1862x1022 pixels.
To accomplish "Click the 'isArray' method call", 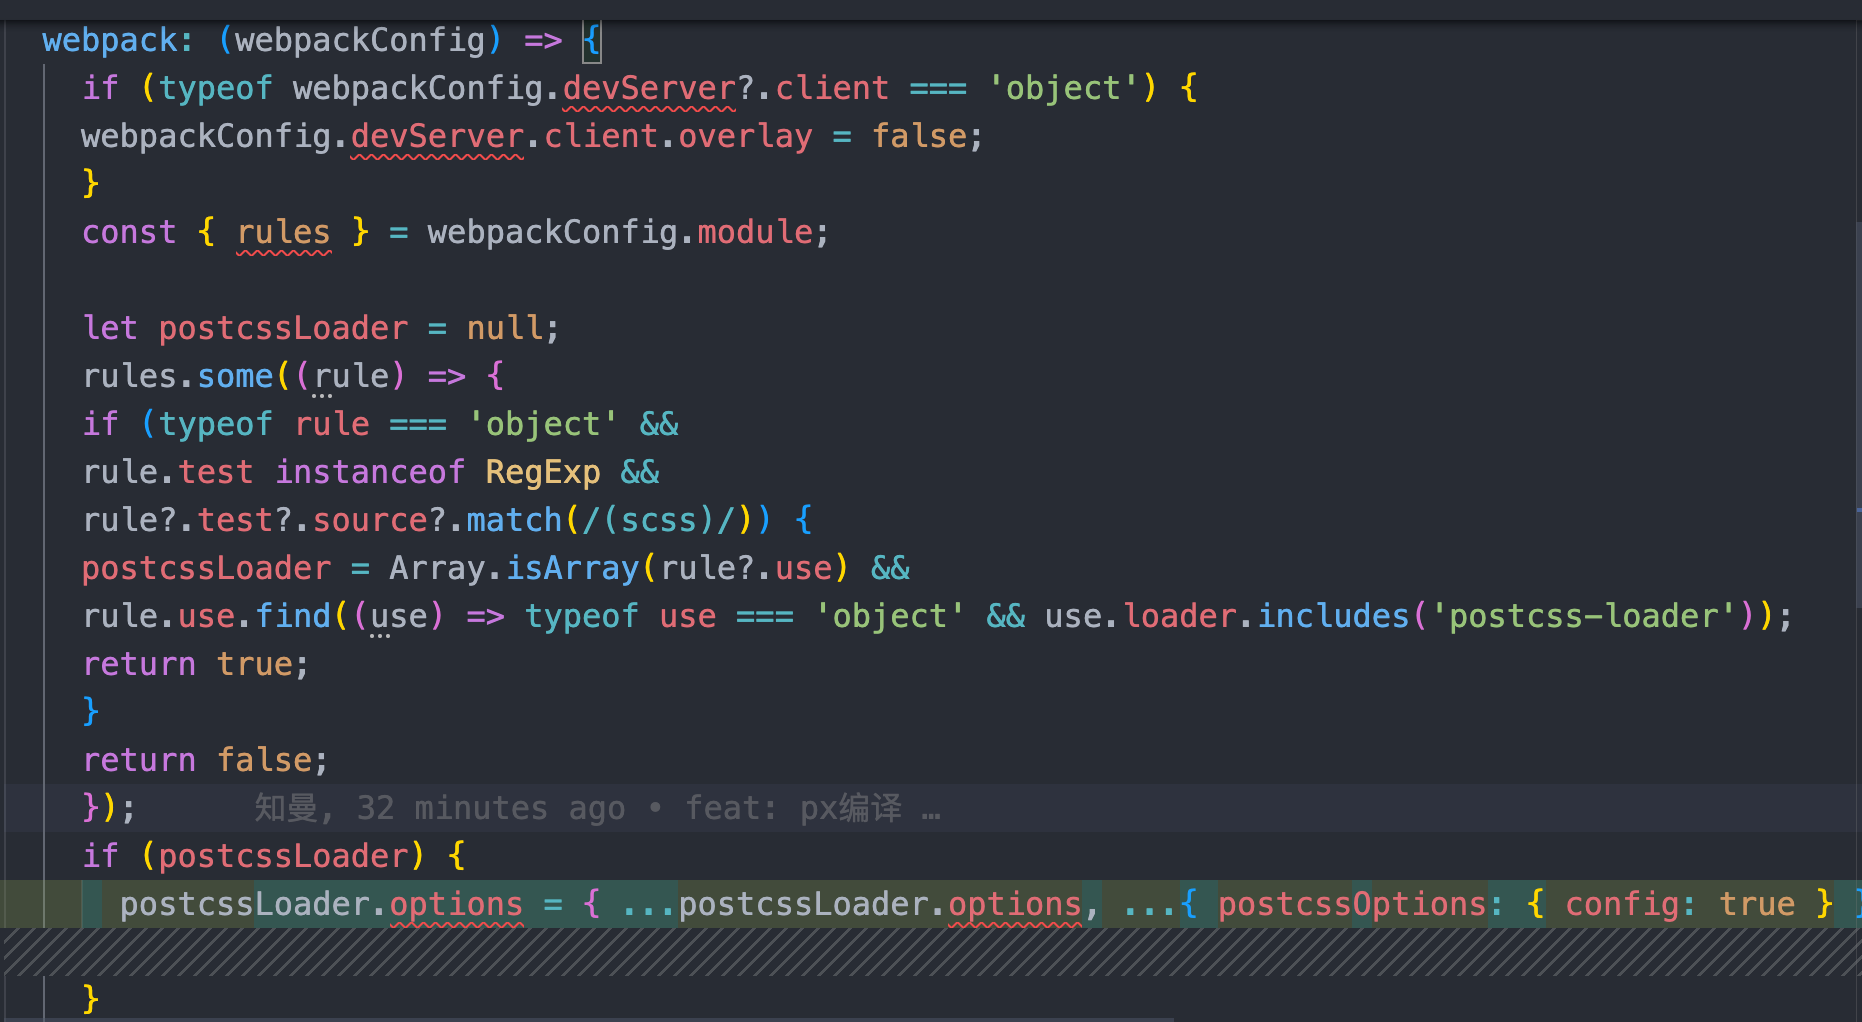I will [572, 568].
